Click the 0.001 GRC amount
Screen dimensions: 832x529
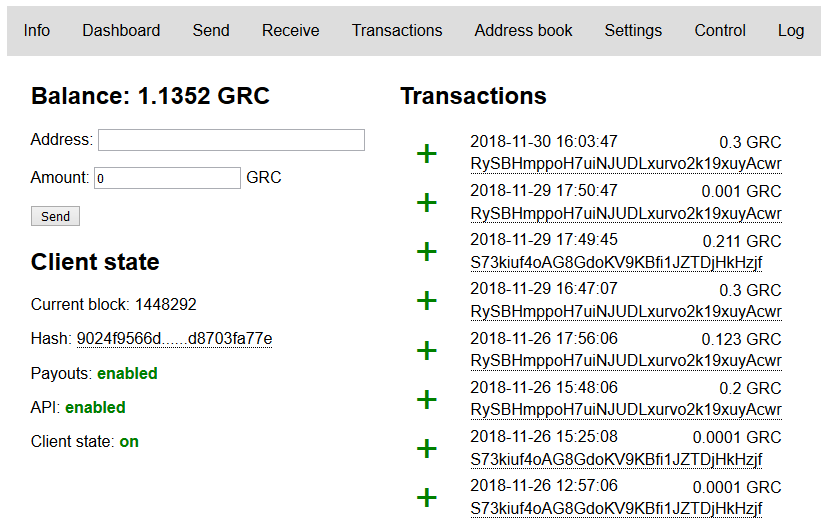741,192
